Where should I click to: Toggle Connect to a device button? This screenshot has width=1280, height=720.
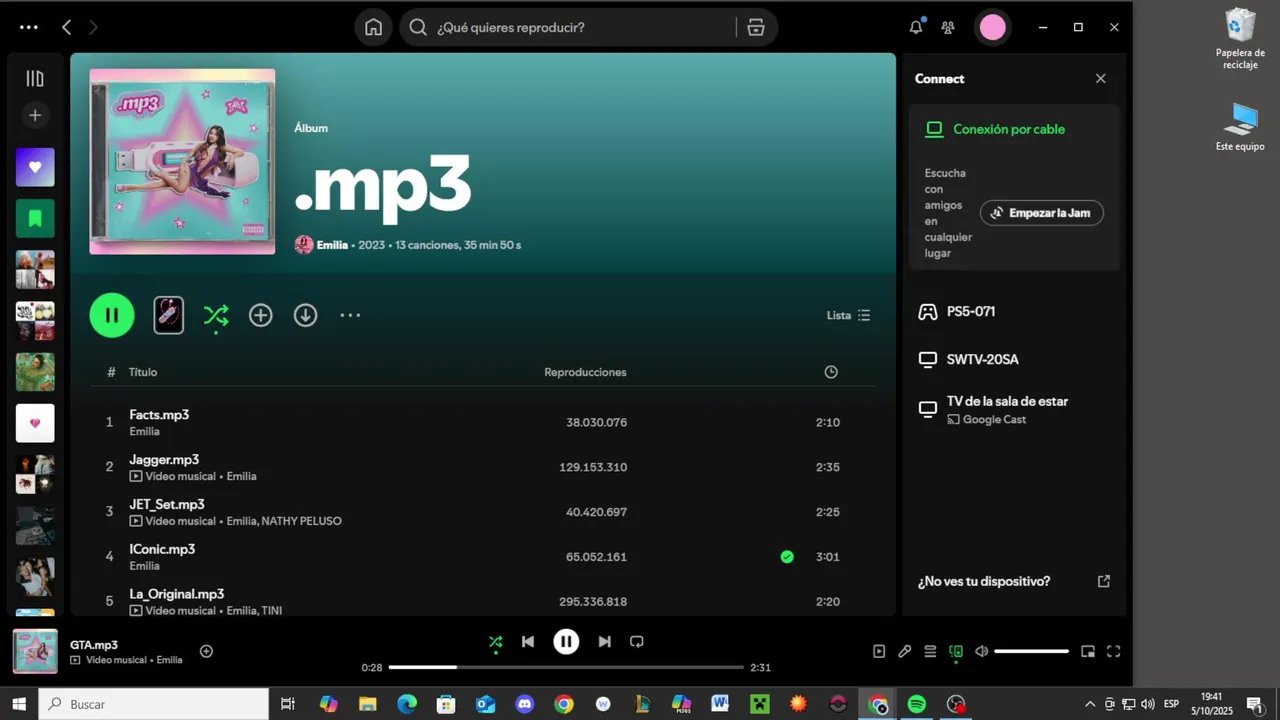click(956, 651)
